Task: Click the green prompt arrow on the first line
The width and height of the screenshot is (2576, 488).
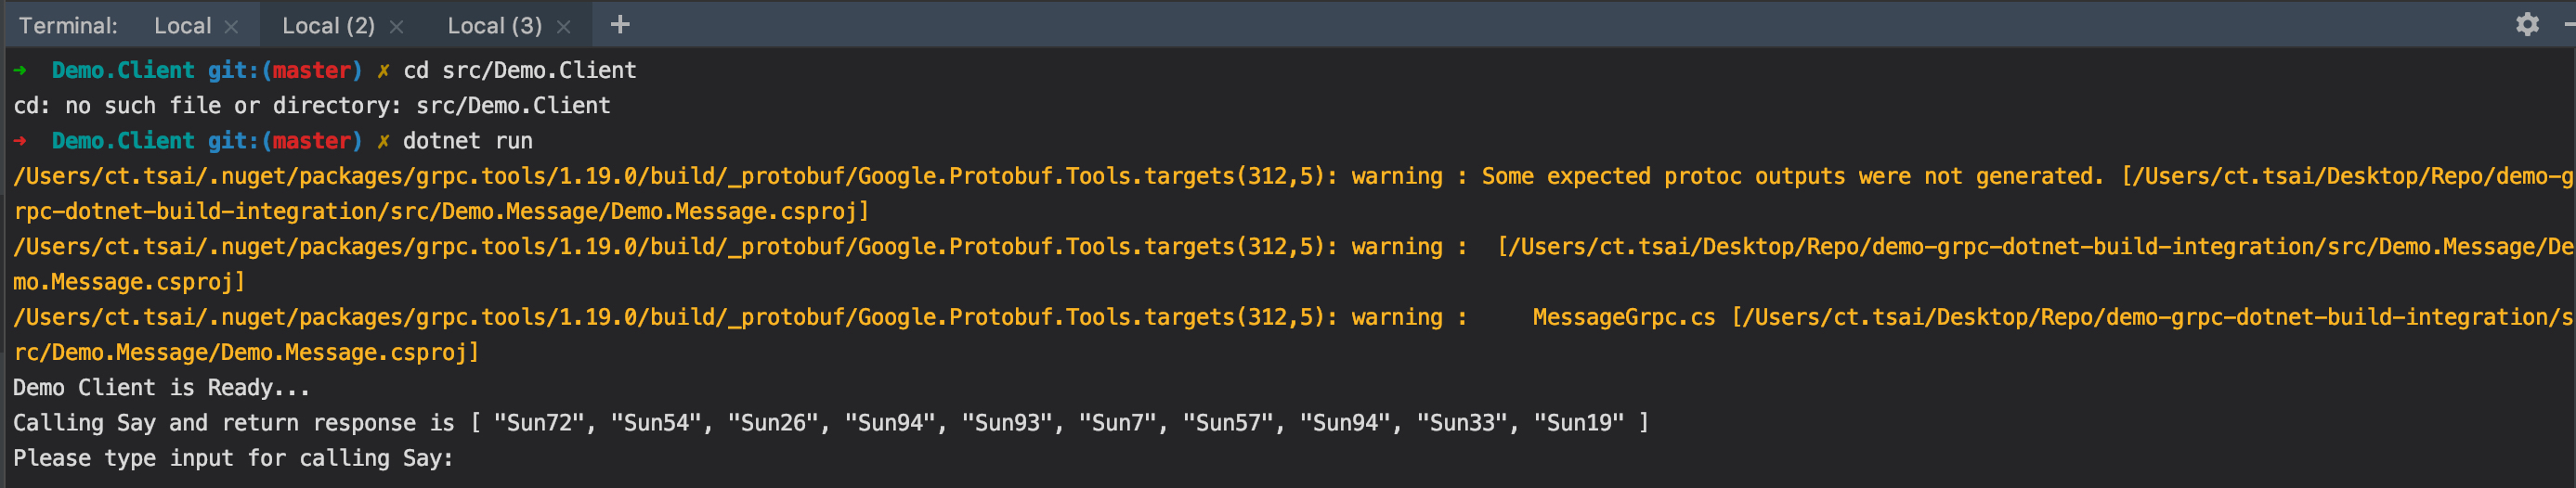Action: tap(20, 70)
